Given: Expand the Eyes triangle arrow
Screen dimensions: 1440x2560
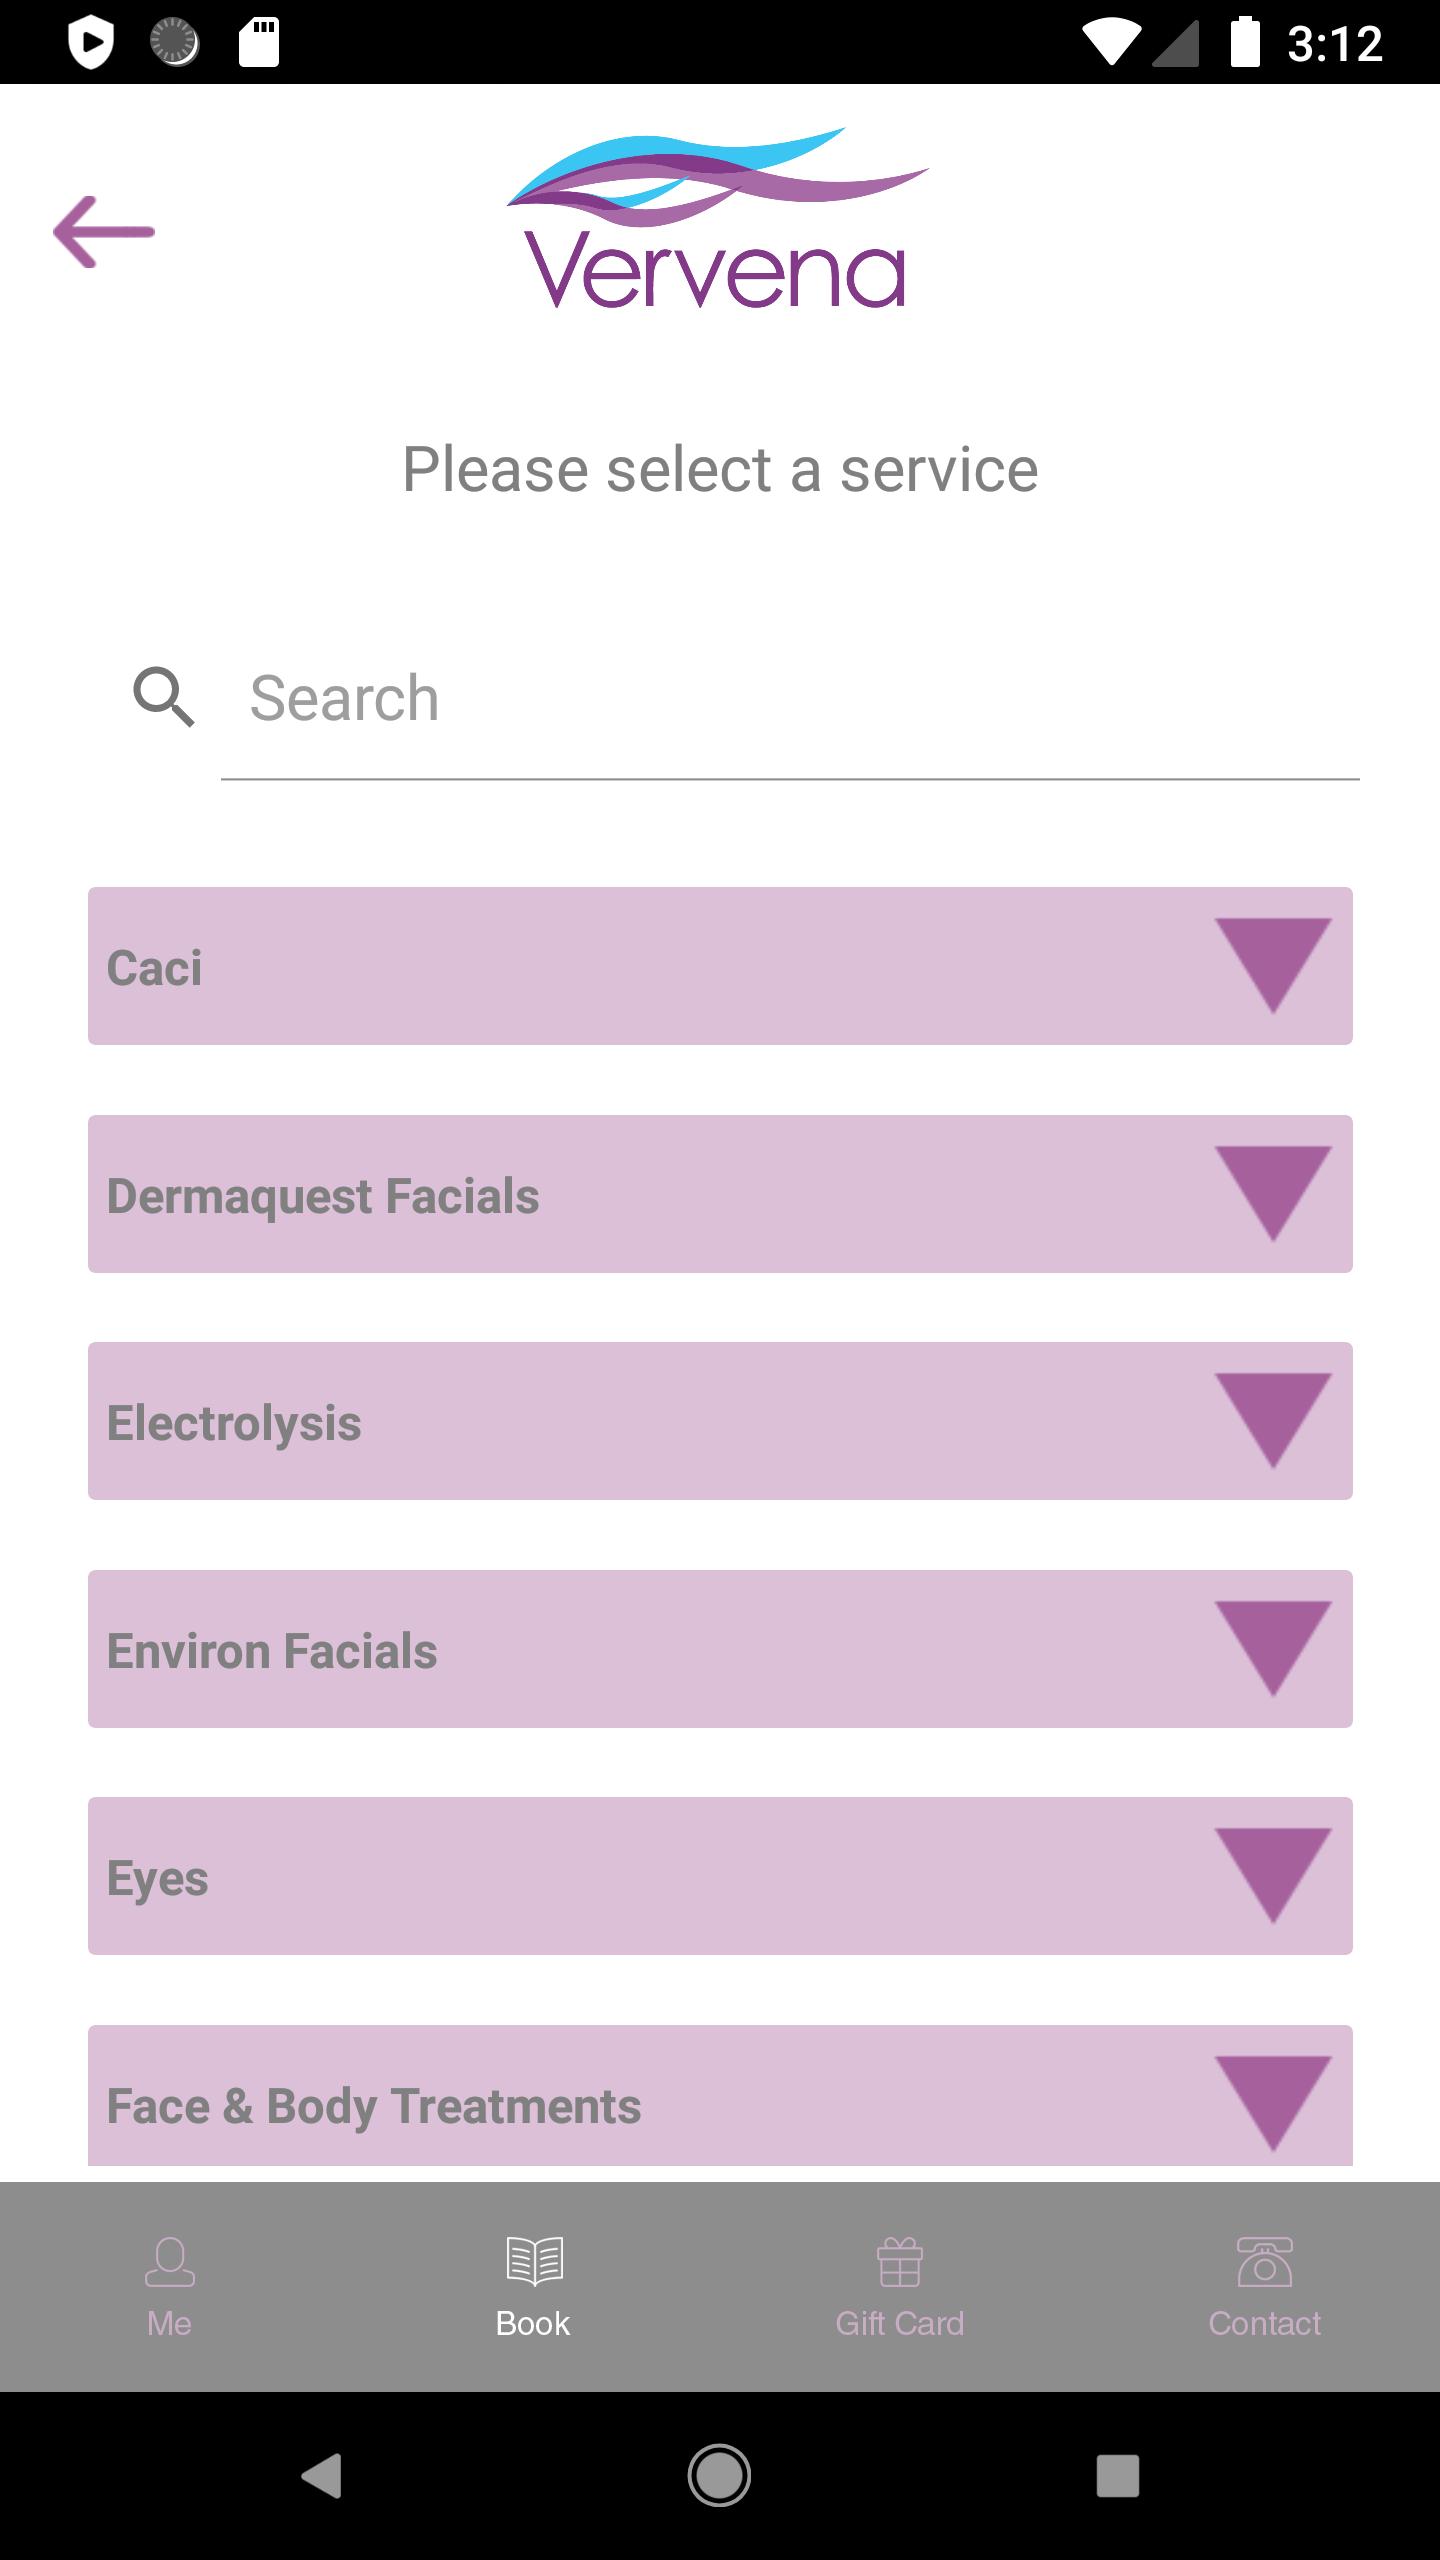Looking at the screenshot, I should (x=1273, y=1876).
